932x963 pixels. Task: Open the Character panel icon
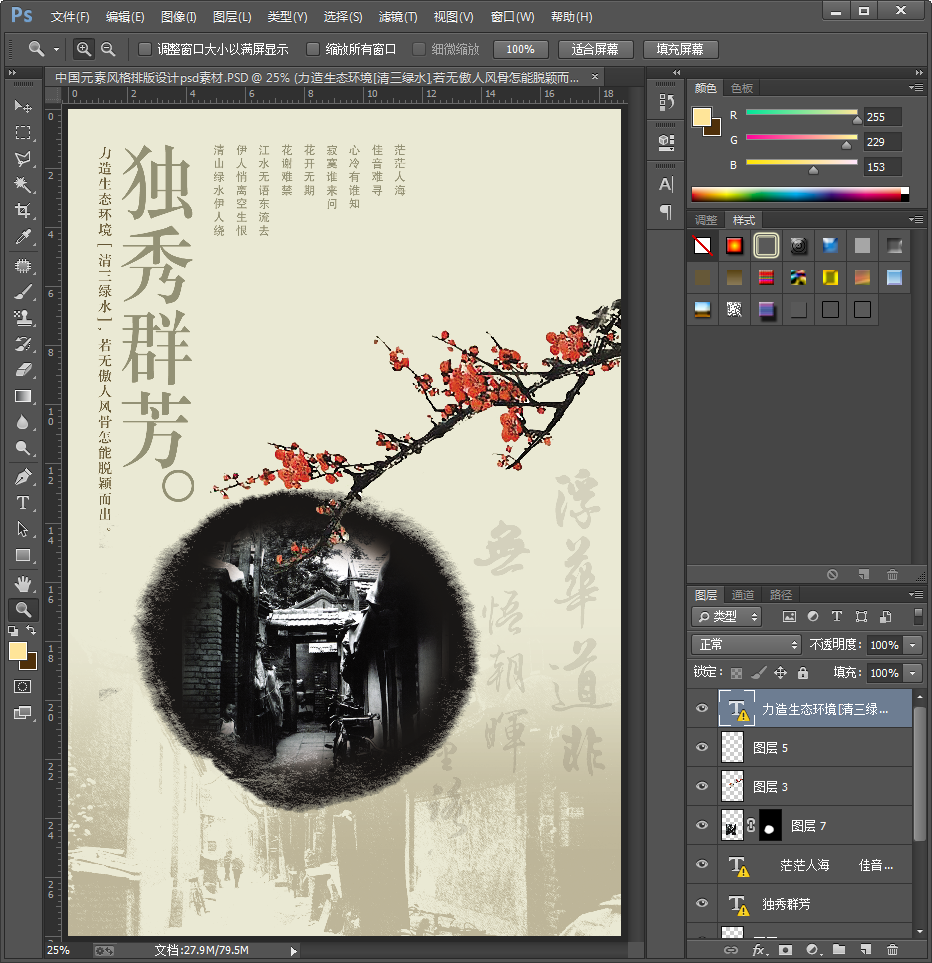pos(666,184)
